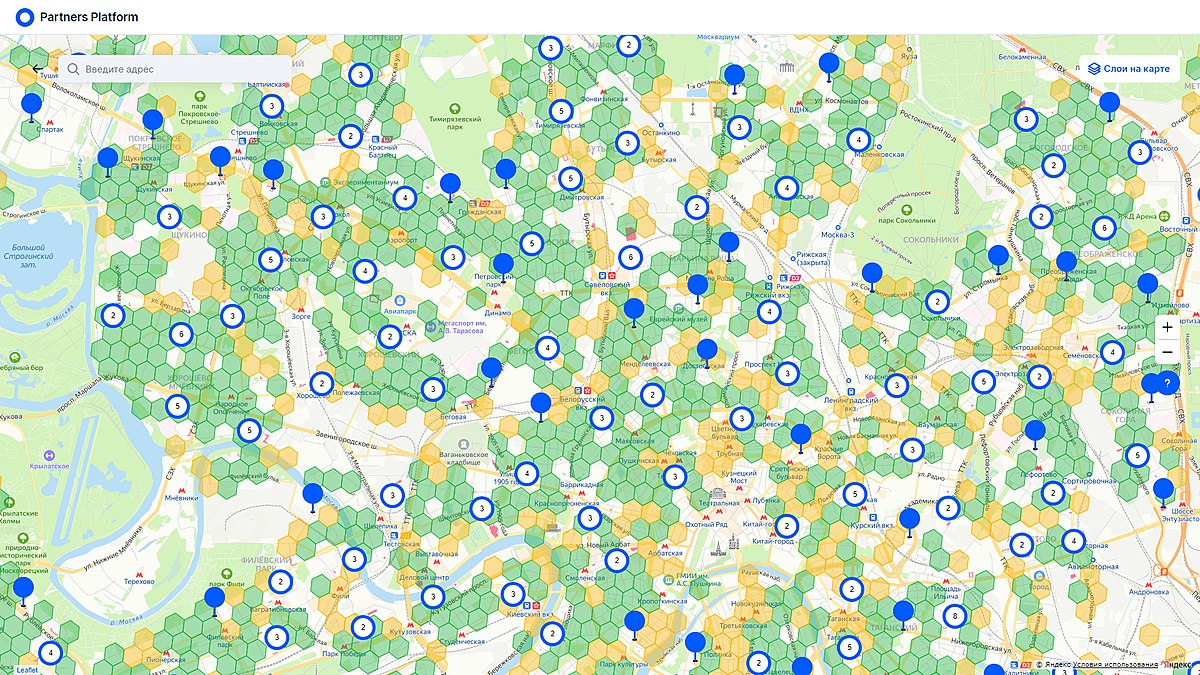Select the pin near Шоссе Энтузиастов
The height and width of the screenshot is (675, 1200).
tap(1163, 490)
